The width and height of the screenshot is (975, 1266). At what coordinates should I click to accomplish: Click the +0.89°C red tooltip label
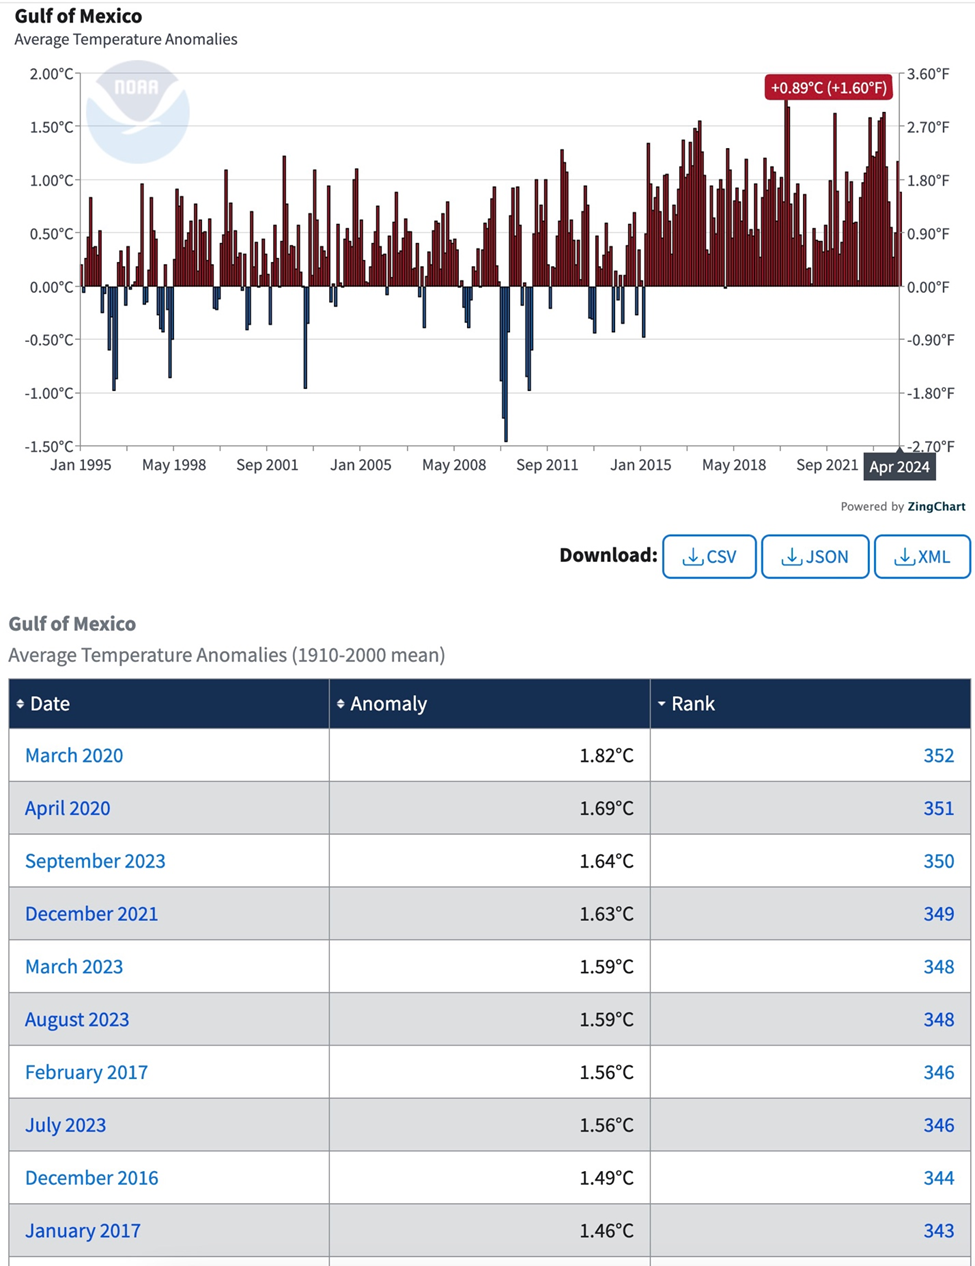[x=828, y=88]
